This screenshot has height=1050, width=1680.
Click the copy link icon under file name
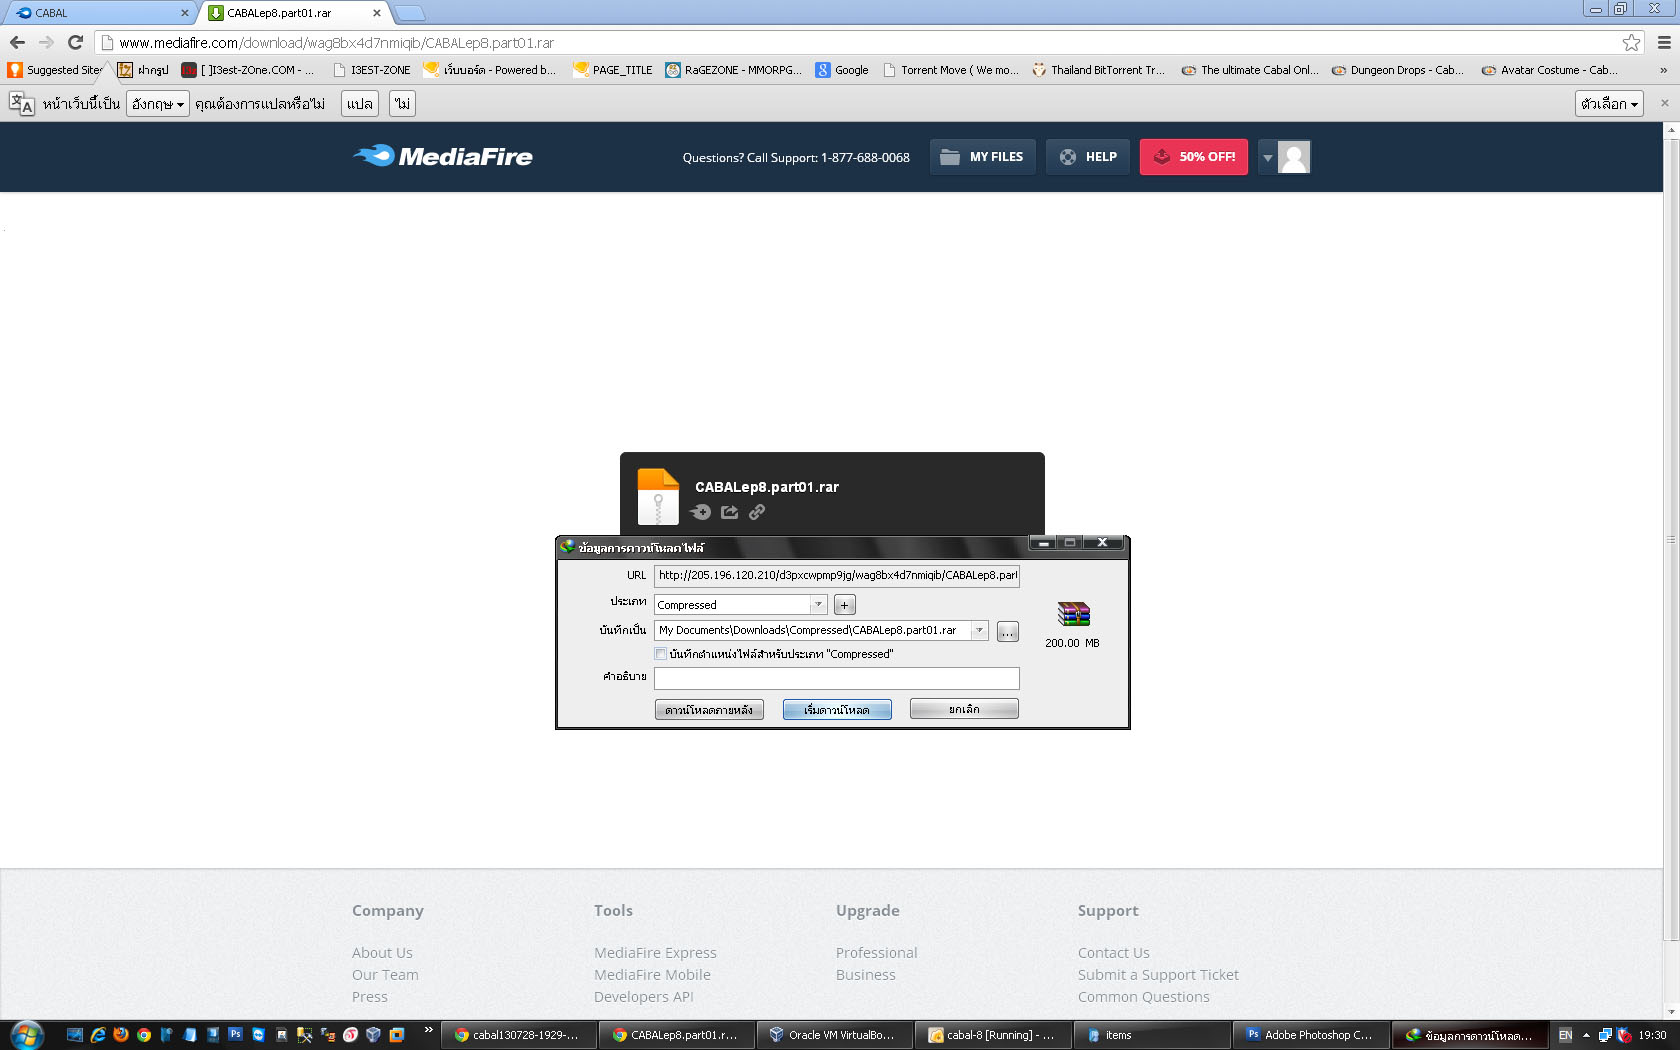point(757,512)
